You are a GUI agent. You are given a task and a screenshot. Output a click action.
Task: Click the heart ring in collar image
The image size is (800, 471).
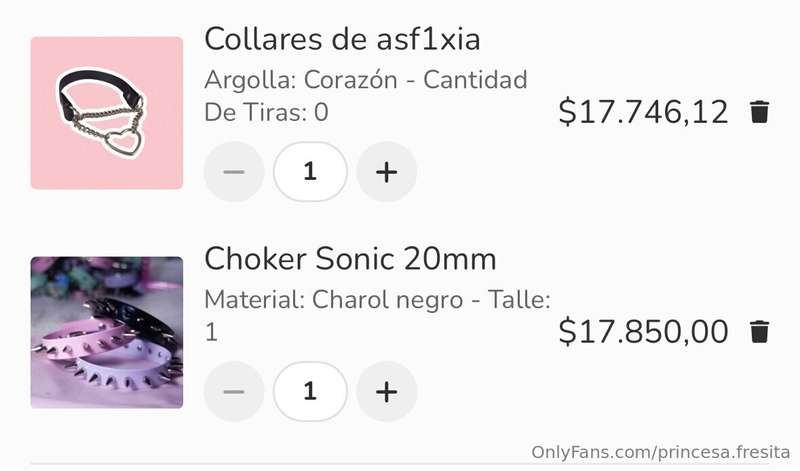(x=124, y=142)
